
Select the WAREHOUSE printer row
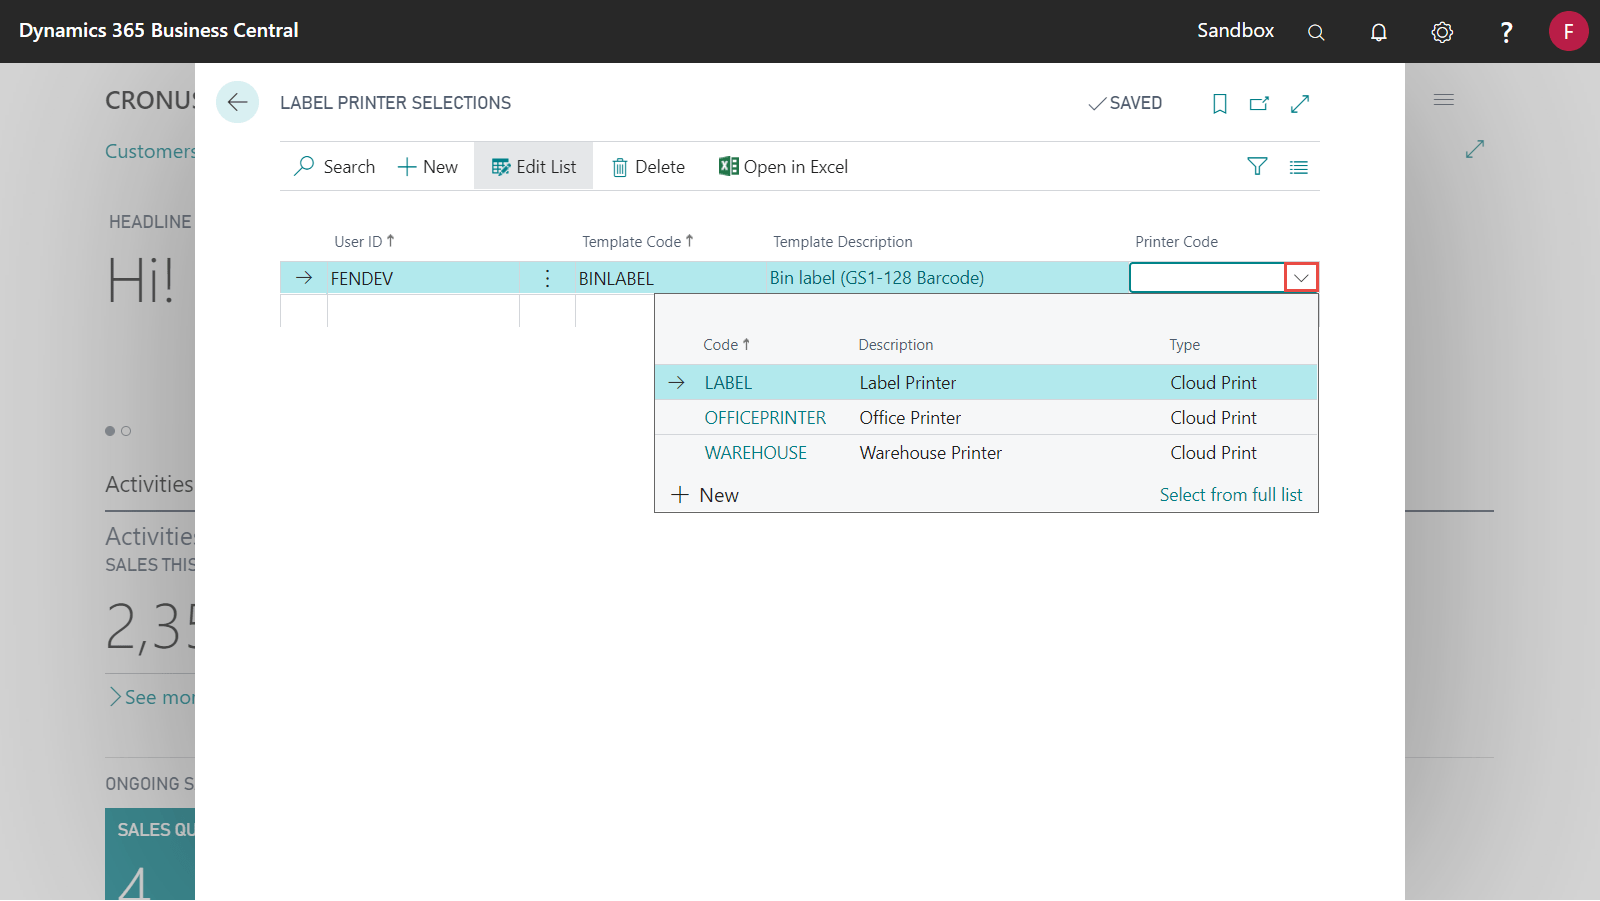(755, 453)
